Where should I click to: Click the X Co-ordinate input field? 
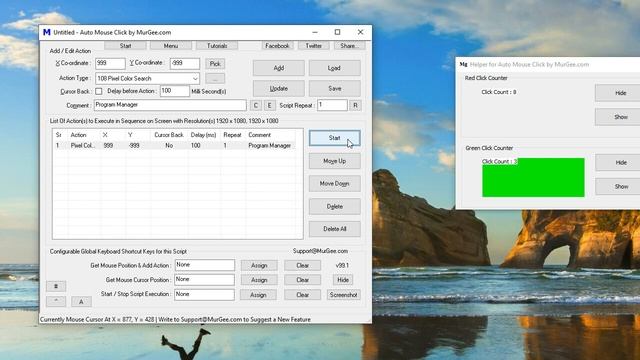tap(110, 64)
